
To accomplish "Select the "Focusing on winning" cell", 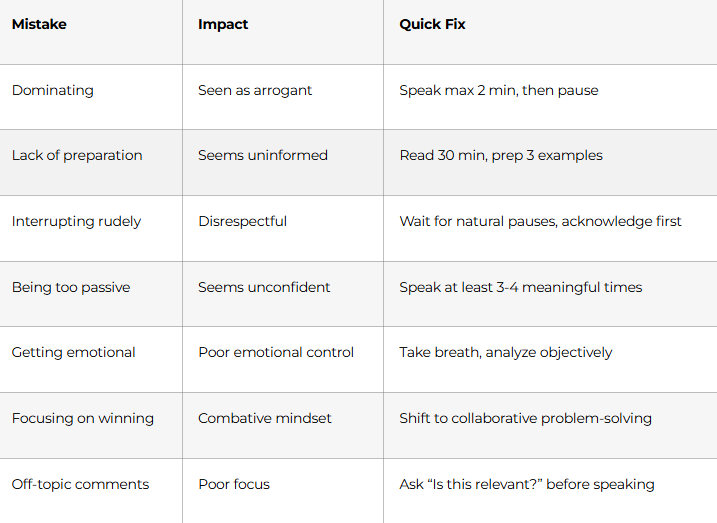I will [x=83, y=418].
